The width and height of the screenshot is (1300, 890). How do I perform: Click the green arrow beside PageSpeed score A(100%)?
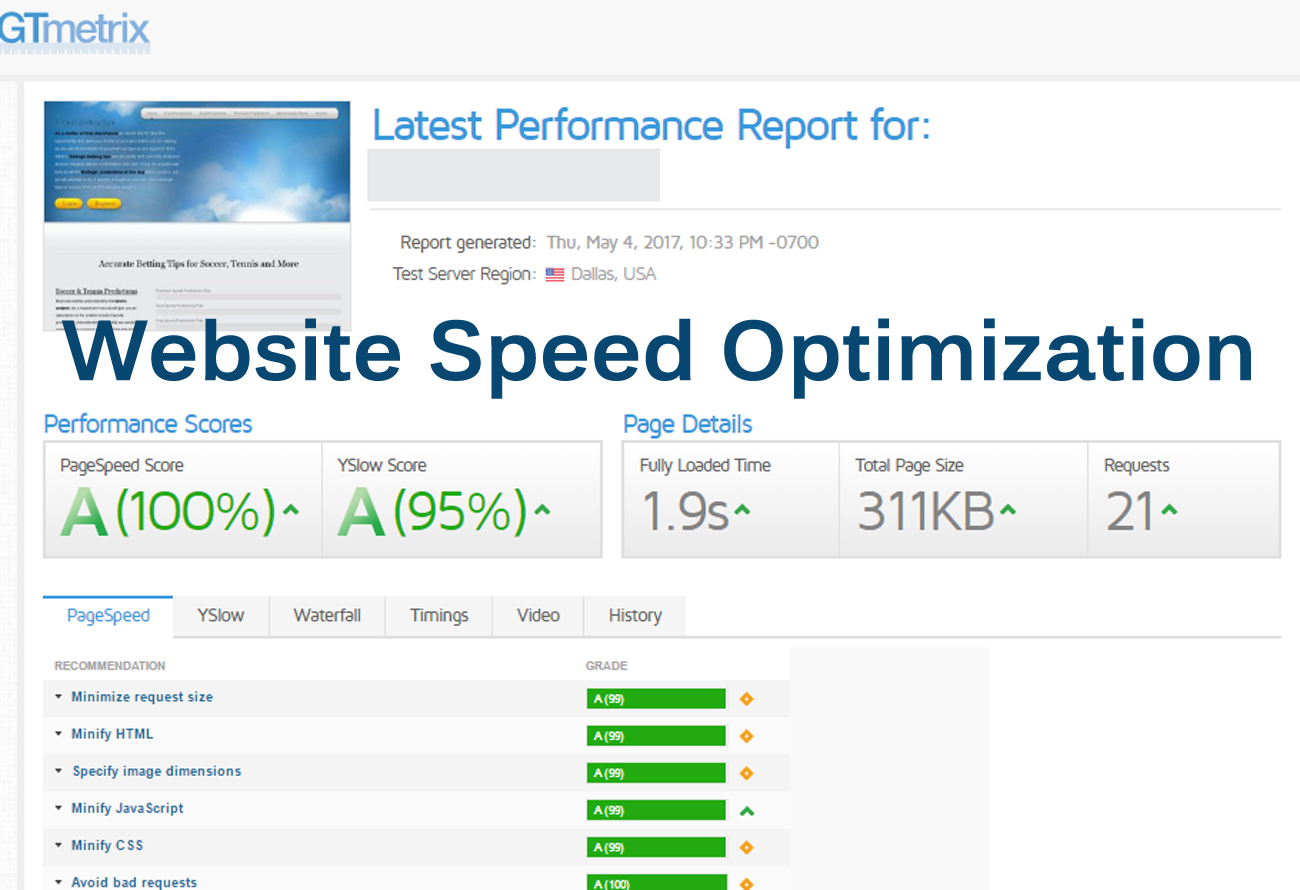tap(291, 510)
